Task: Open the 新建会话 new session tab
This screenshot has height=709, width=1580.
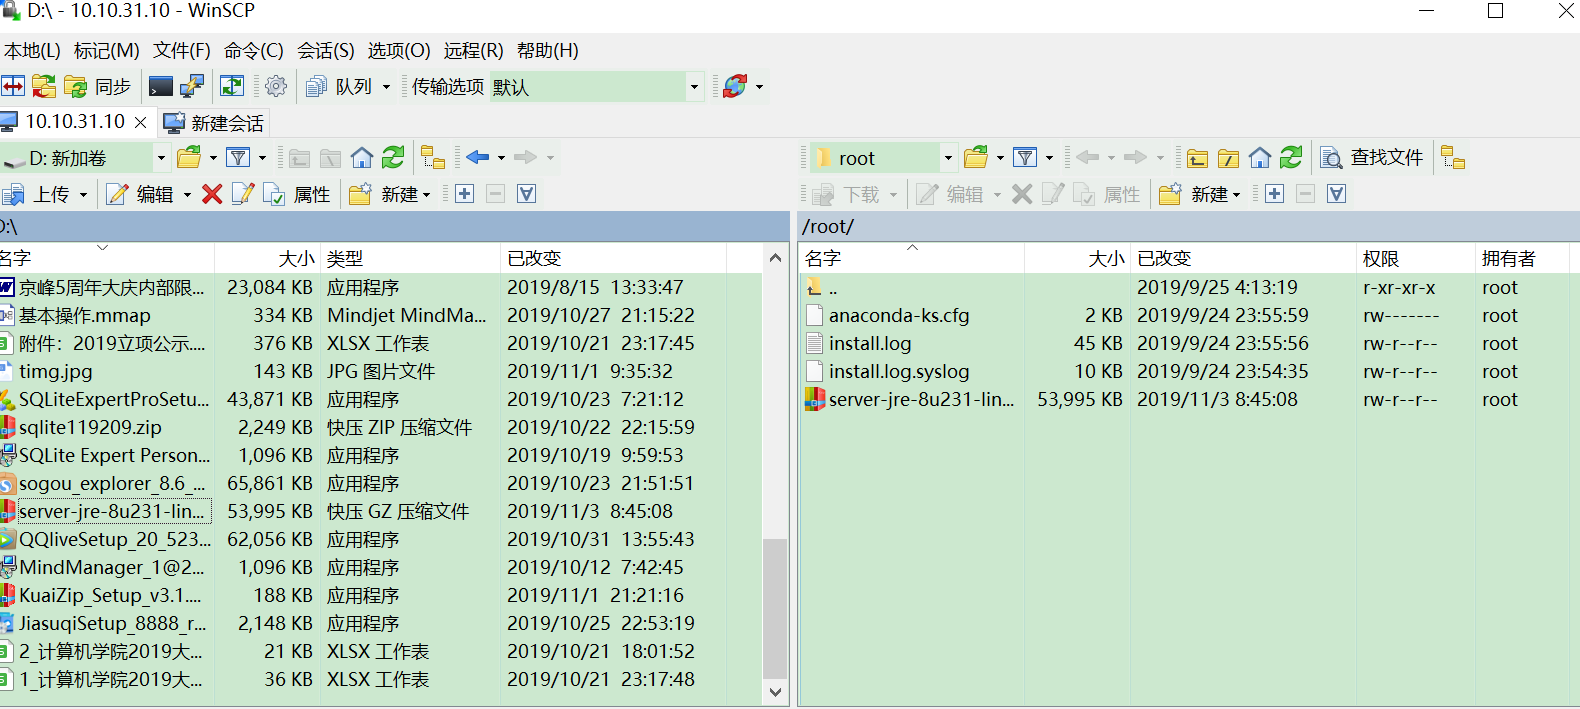Action: click(x=214, y=123)
